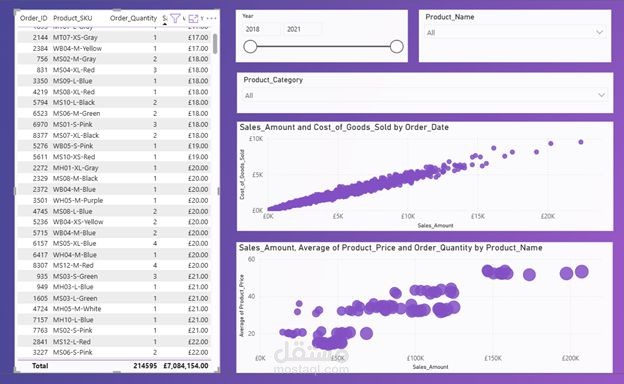Select the MT07-XS-Gray cell
The width and height of the screenshot is (624, 384).
75,37
